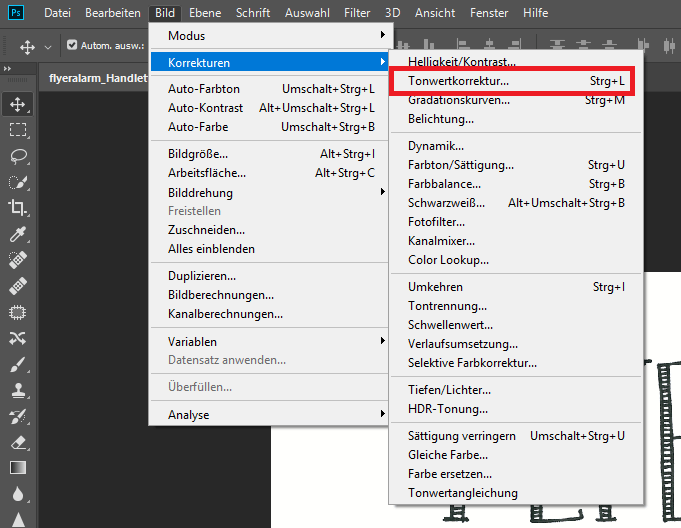Select the Move tool in the toolbar
681x528 pixels.
(18, 104)
